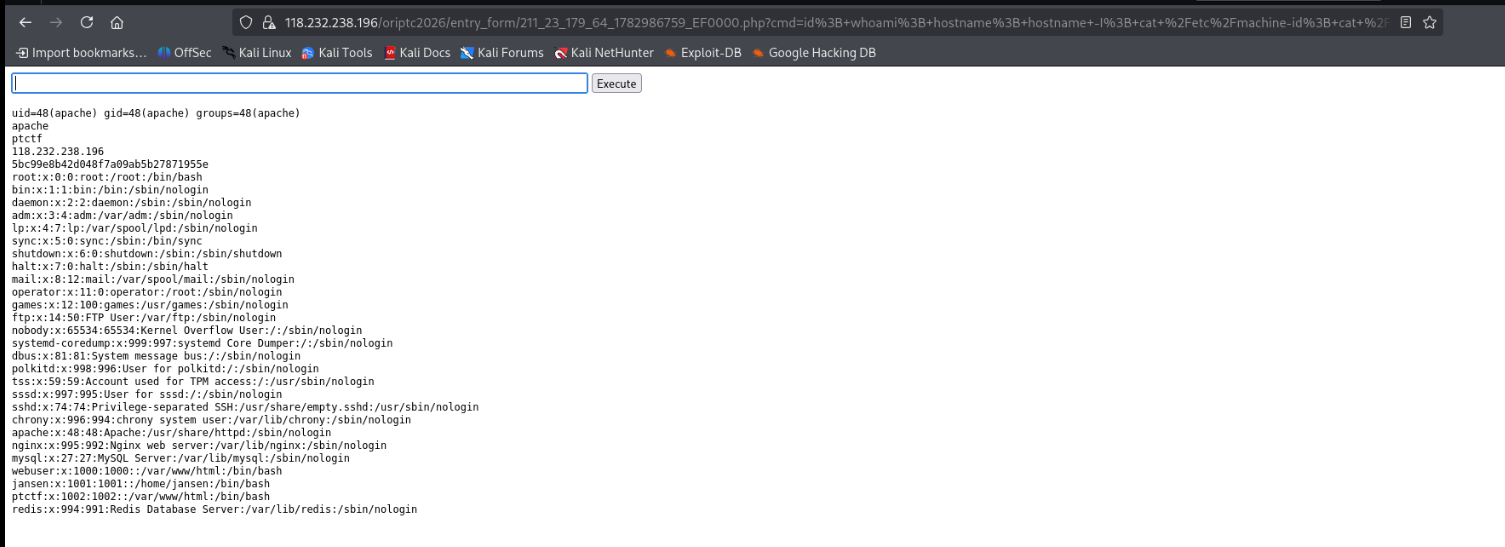Select the sshd Privilege-separated SSH line
1505x547 pixels.
pyautogui.click(x=245, y=407)
